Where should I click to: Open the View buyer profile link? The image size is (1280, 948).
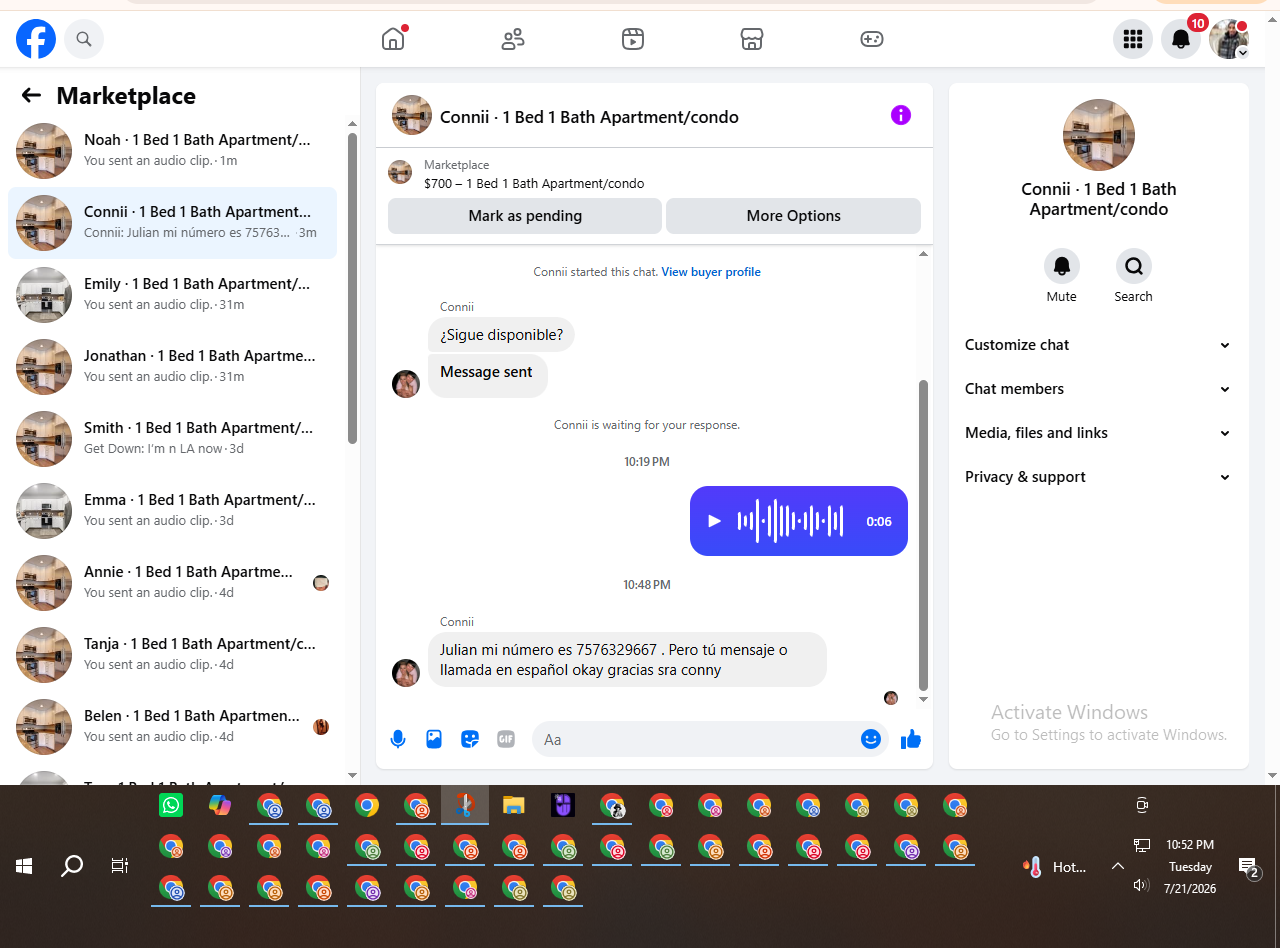tap(711, 272)
